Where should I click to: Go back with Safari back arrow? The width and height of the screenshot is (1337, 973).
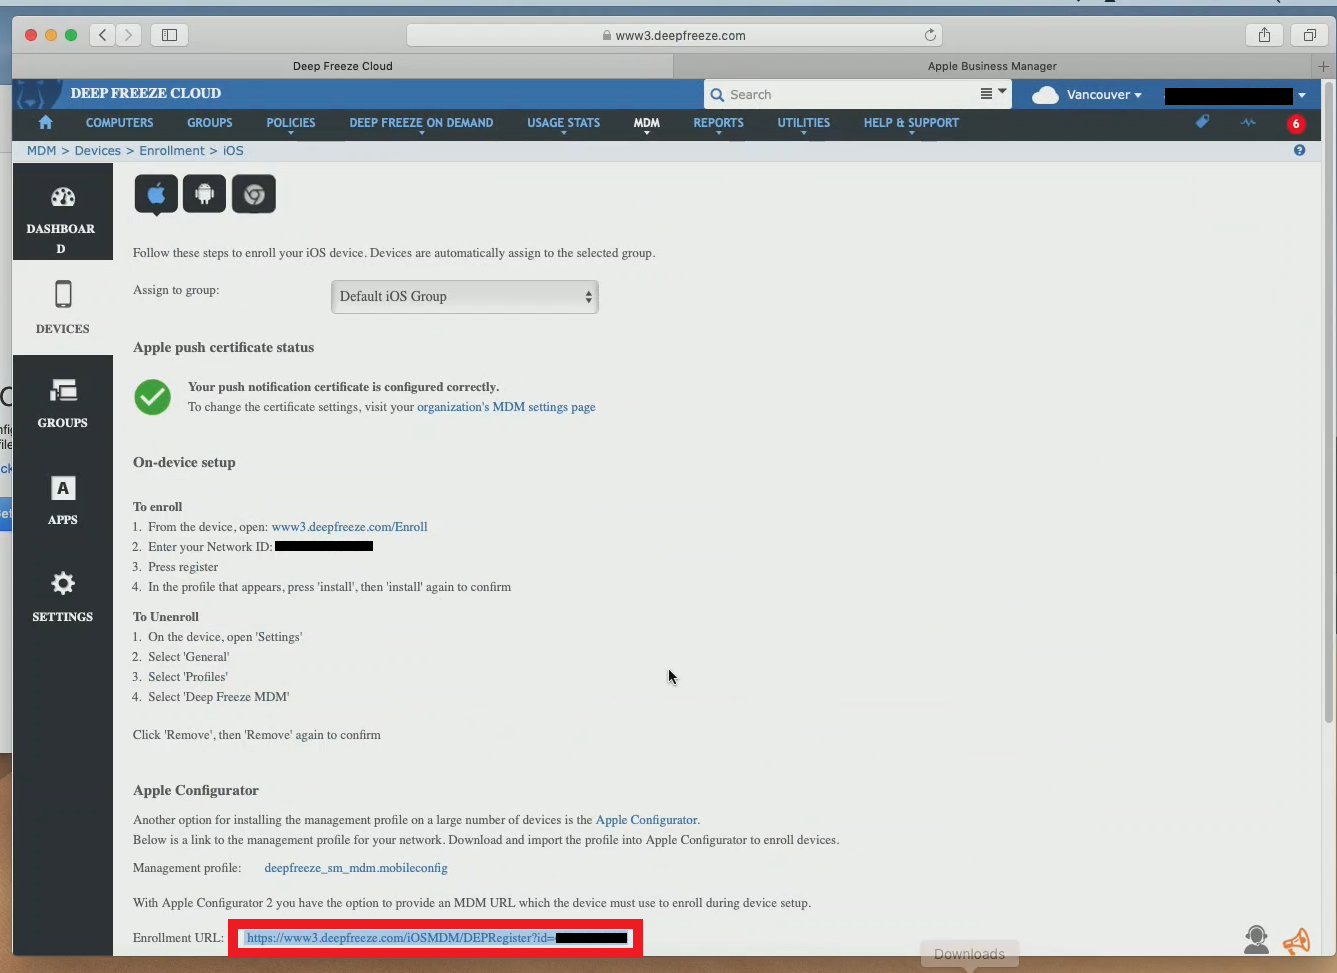coord(102,35)
